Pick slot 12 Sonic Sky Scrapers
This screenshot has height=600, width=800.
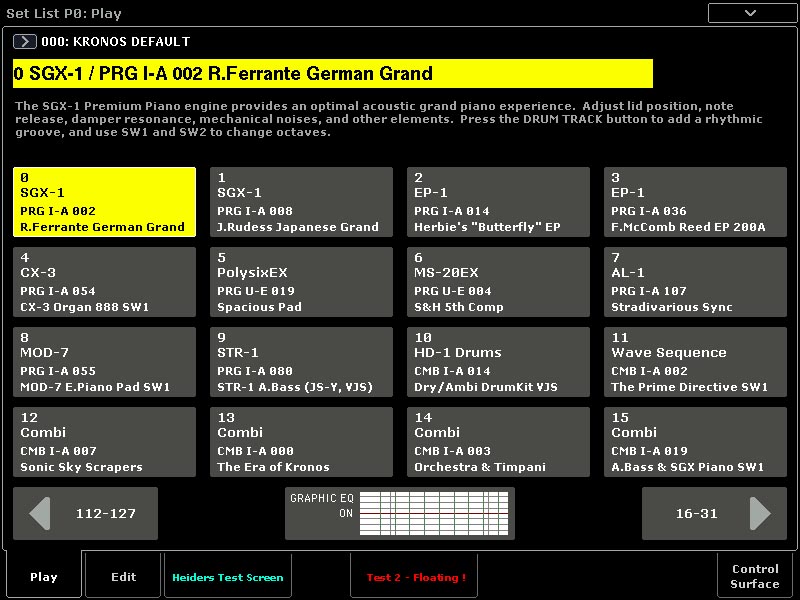(105, 442)
